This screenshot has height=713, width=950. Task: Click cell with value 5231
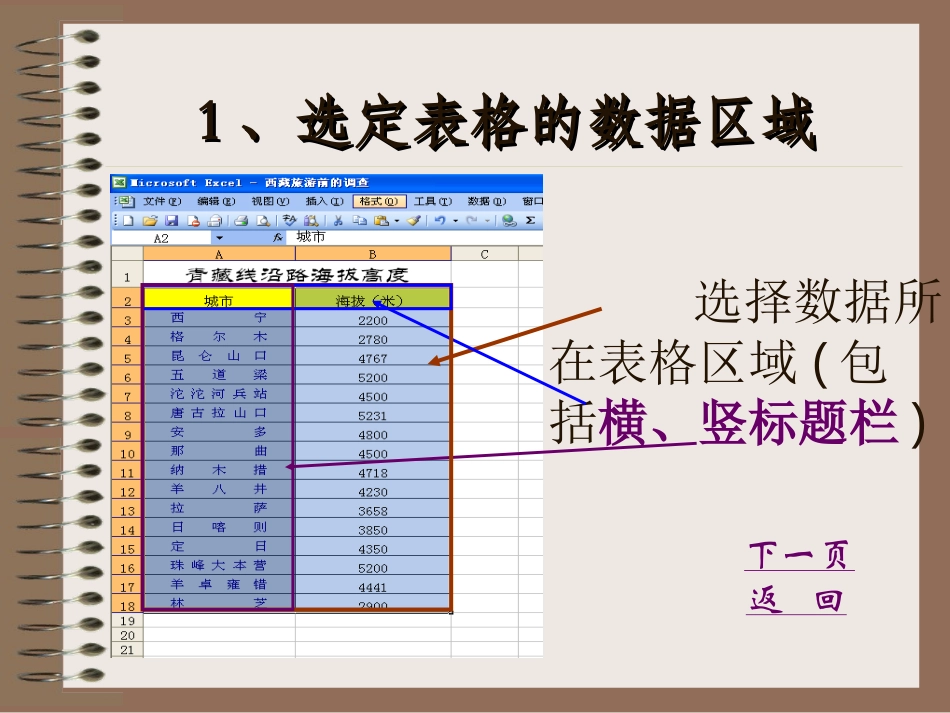(373, 415)
